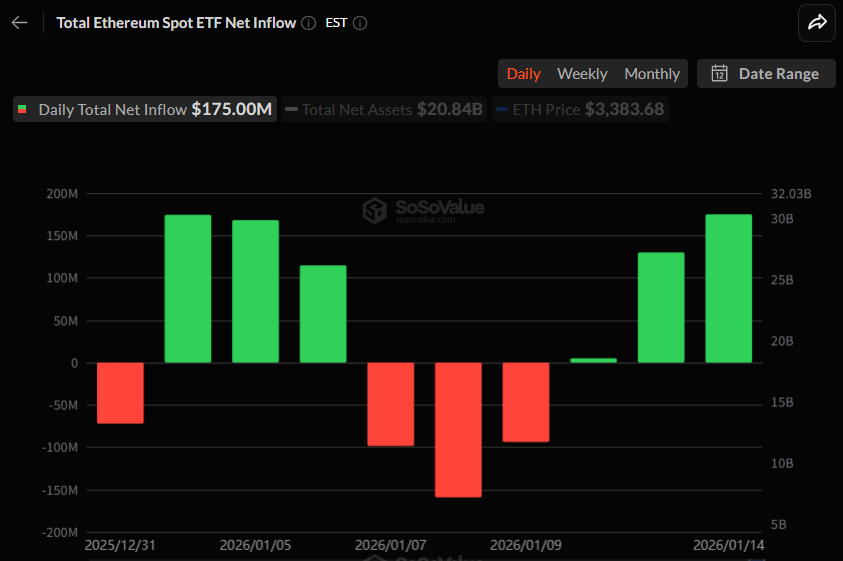This screenshot has height=561, width=843.
Task: Toggle Daily Total Net Inflow series
Action: [145, 109]
